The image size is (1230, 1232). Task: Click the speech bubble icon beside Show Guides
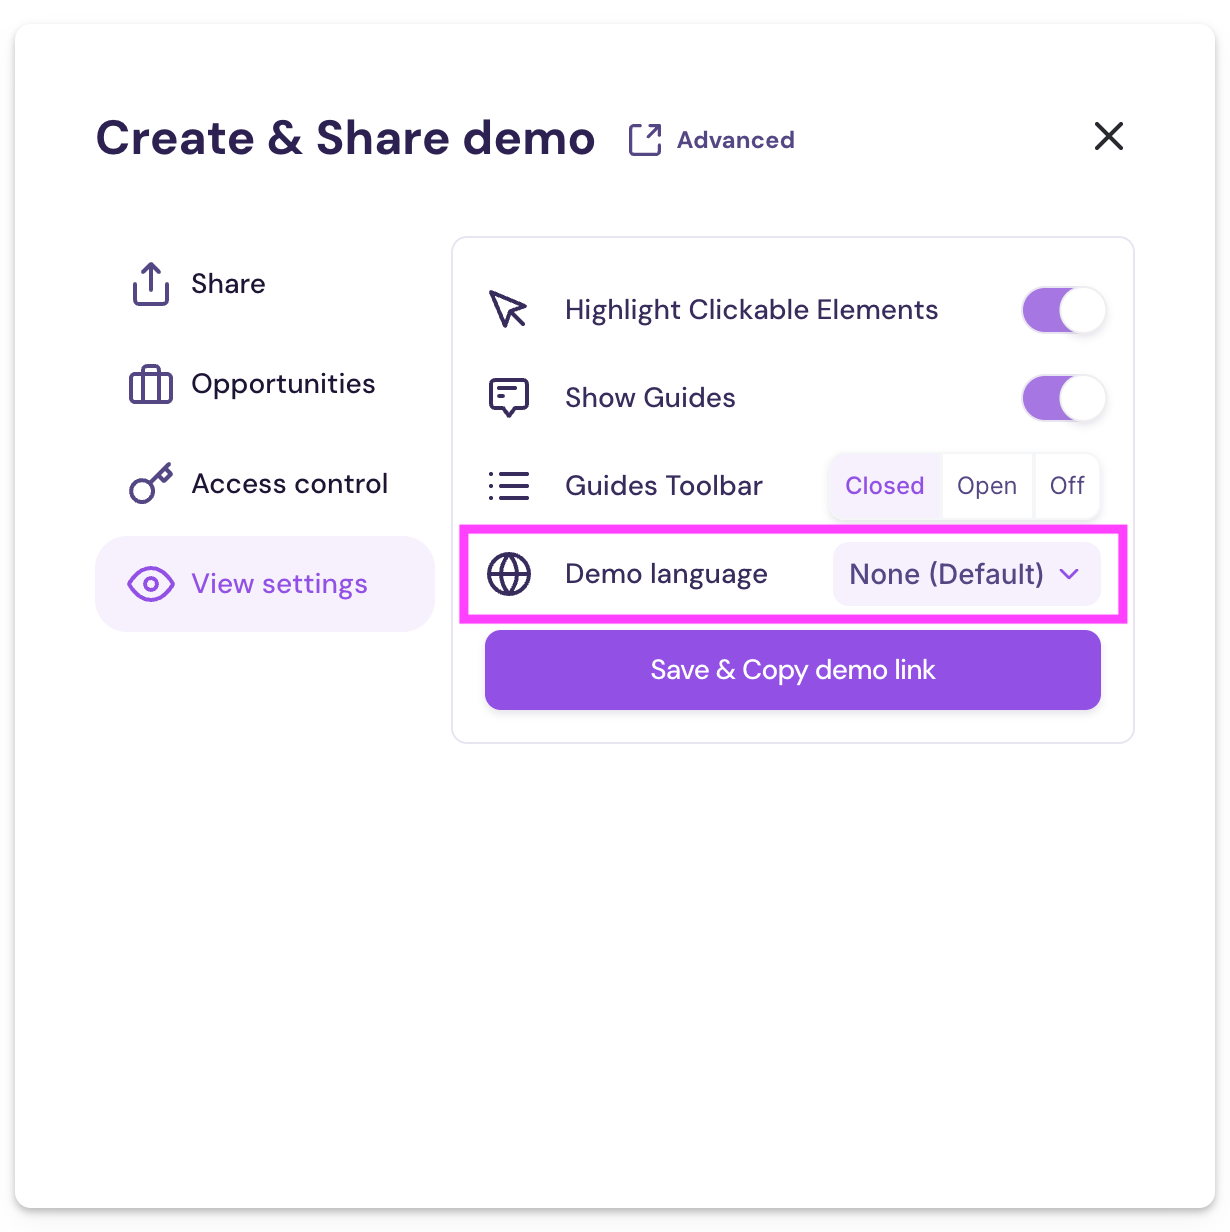pos(509,397)
